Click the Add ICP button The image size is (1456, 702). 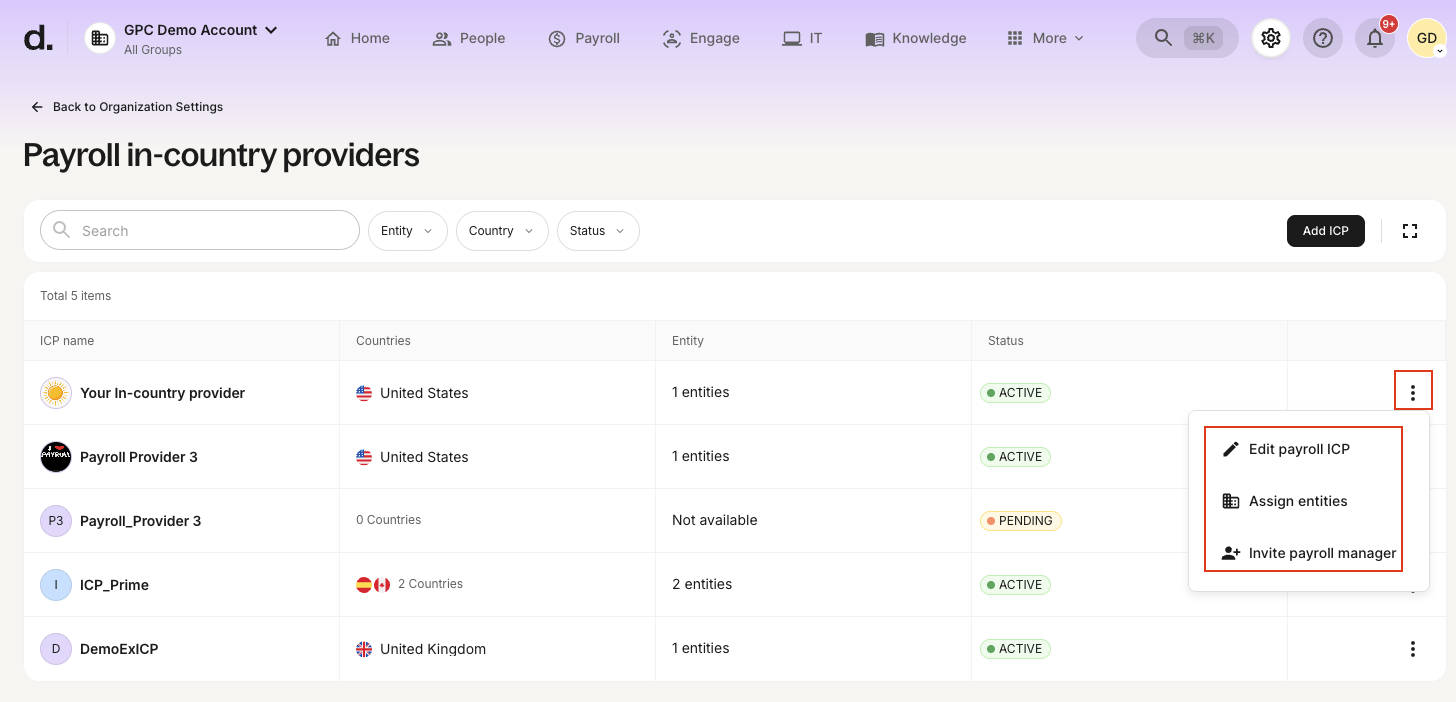(x=1325, y=231)
